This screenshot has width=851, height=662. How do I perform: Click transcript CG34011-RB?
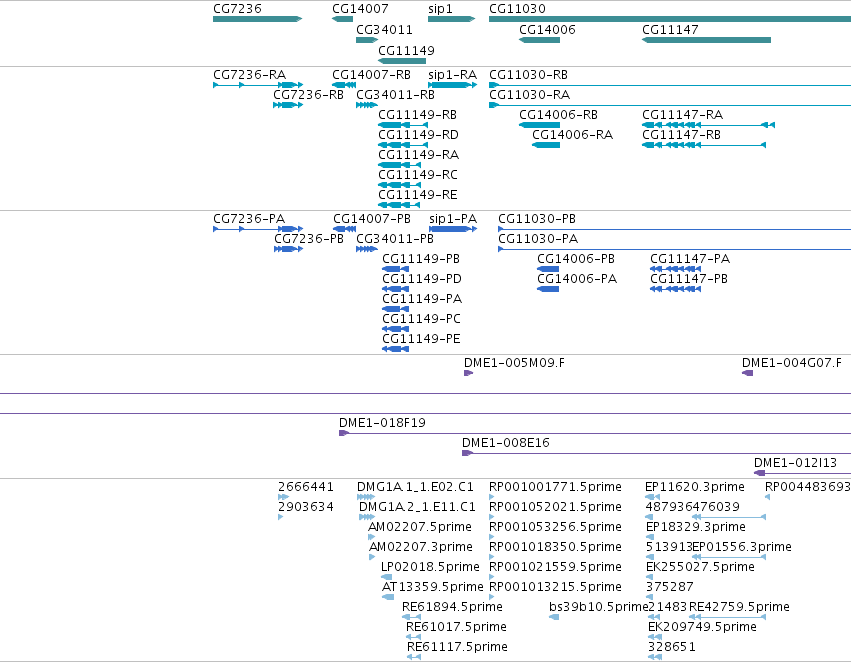[x=367, y=105]
